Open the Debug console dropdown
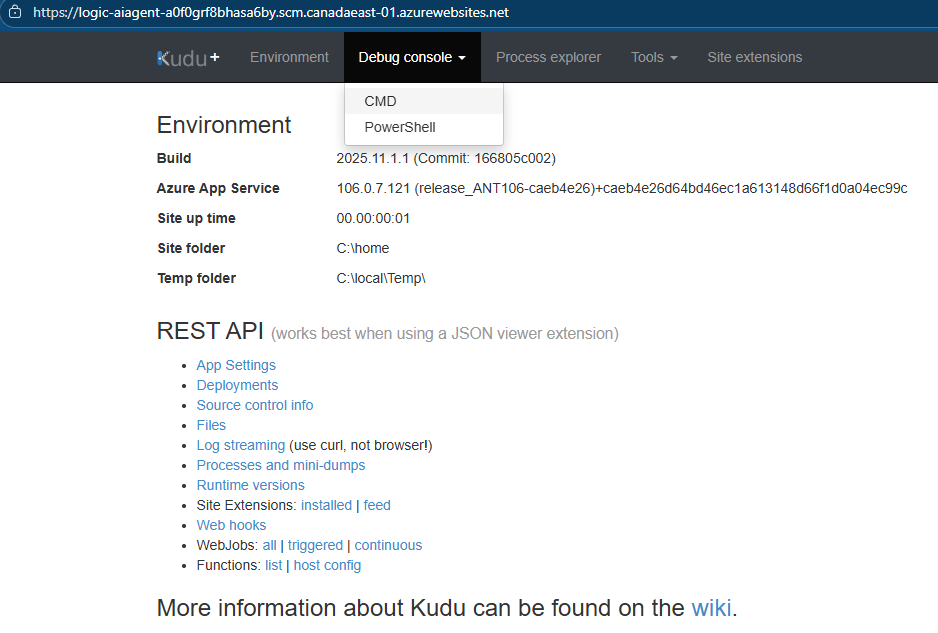 (412, 58)
